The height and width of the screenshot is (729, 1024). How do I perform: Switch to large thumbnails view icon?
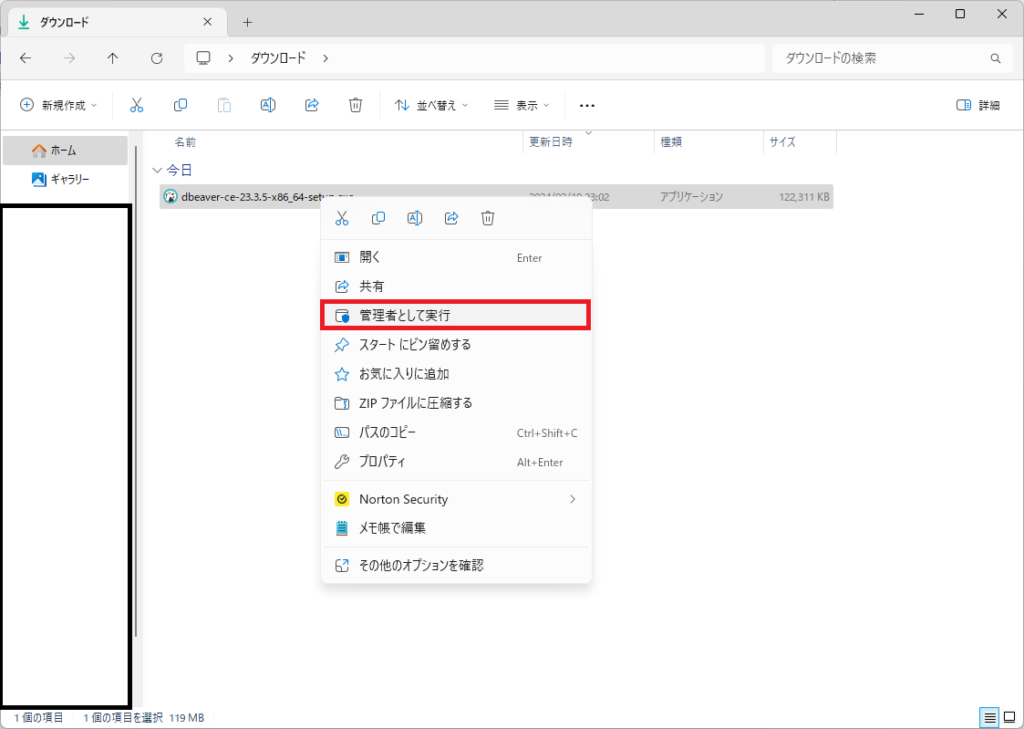[x=1009, y=718]
